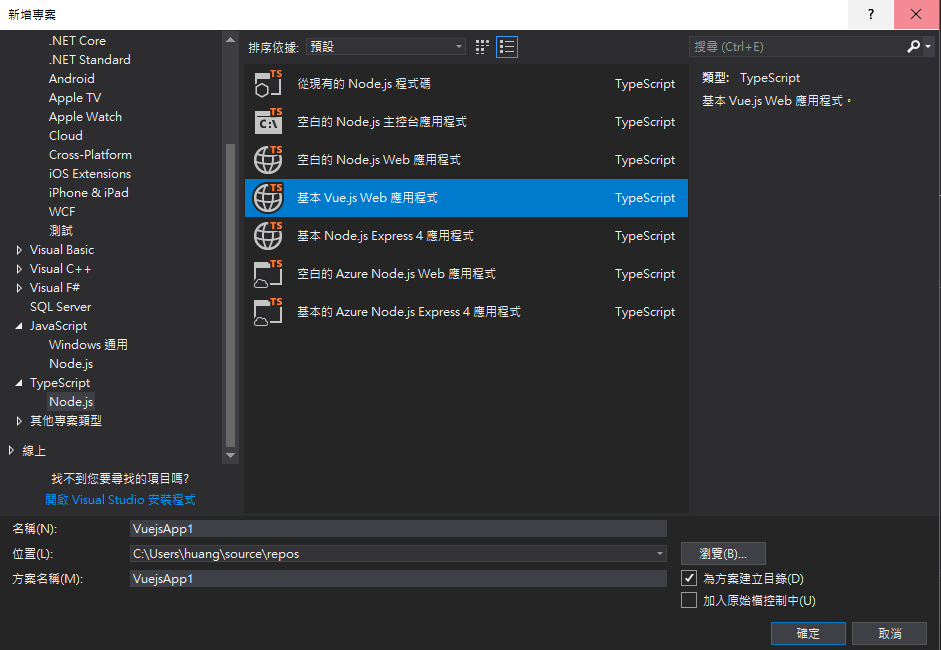
Task: Open the help question mark button
Action: click(x=871, y=14)
